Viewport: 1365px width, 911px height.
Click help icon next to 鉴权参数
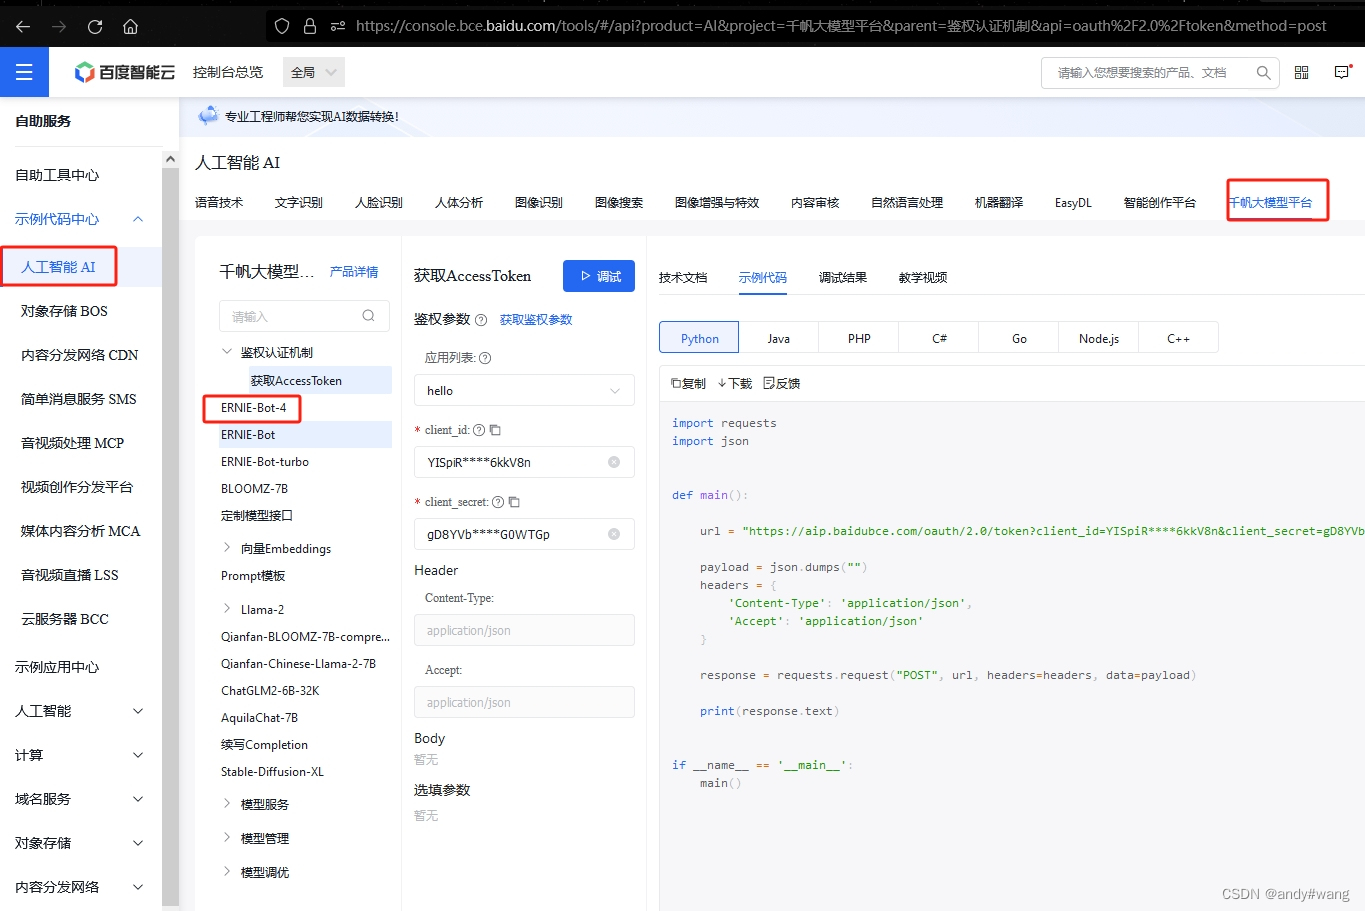(481, 320)
